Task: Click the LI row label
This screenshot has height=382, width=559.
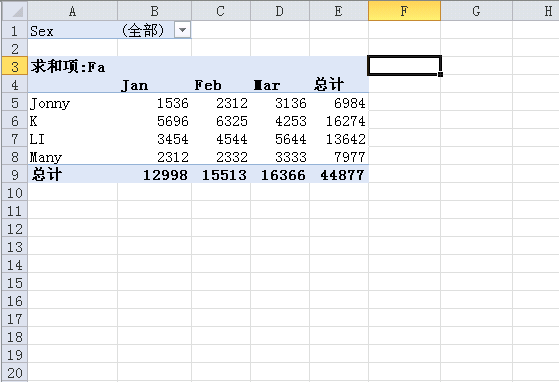Action: (72, 138)
